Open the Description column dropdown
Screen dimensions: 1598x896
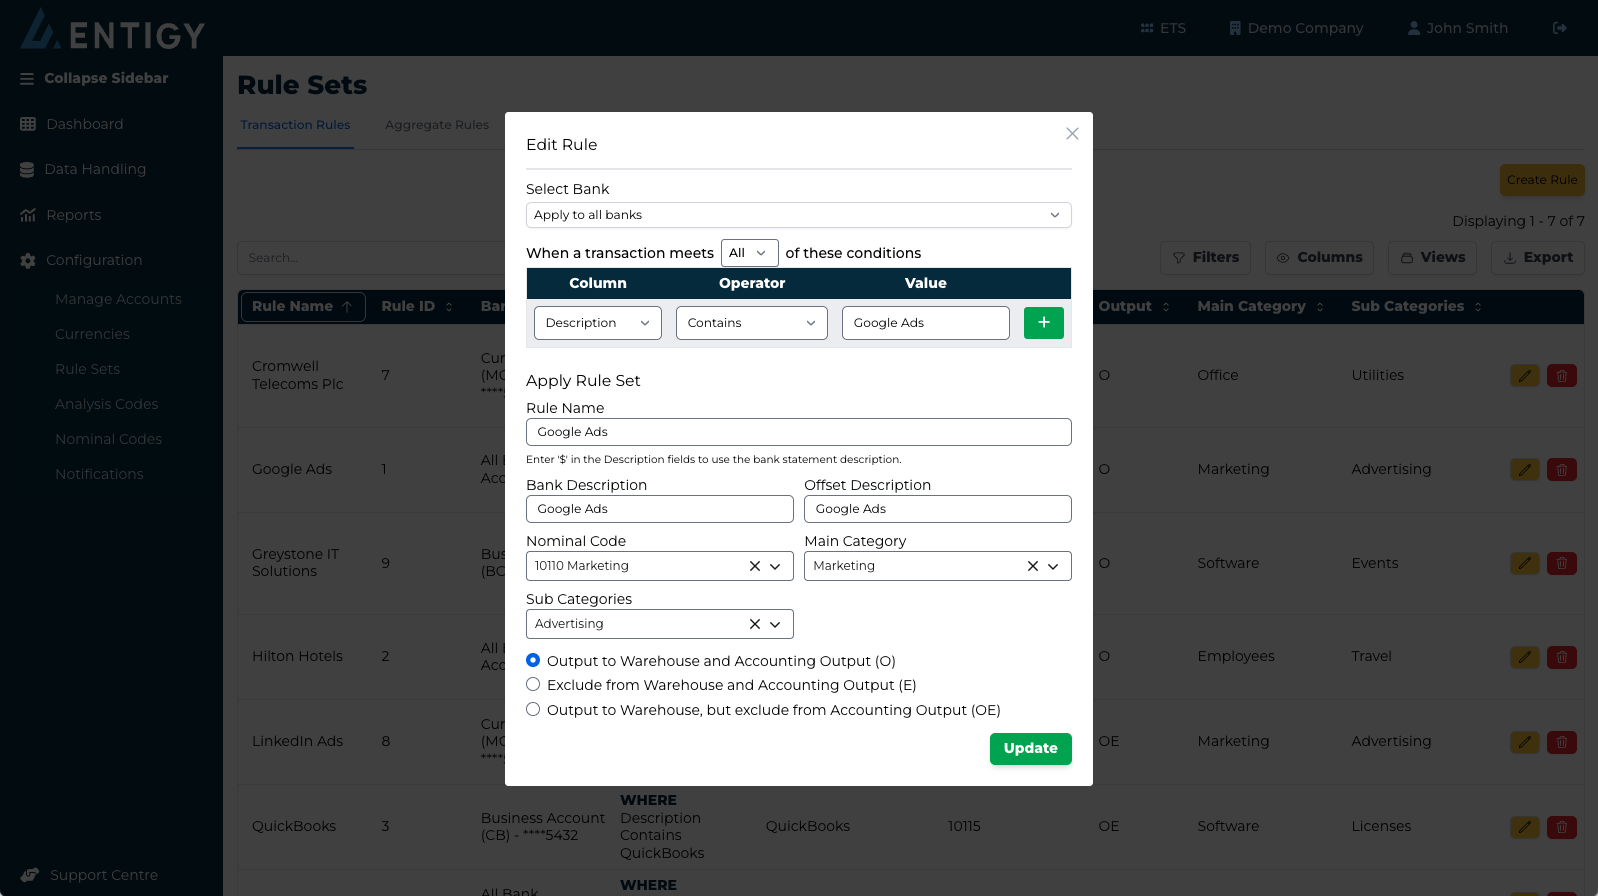pyautogui.click(x=597, y=323)
